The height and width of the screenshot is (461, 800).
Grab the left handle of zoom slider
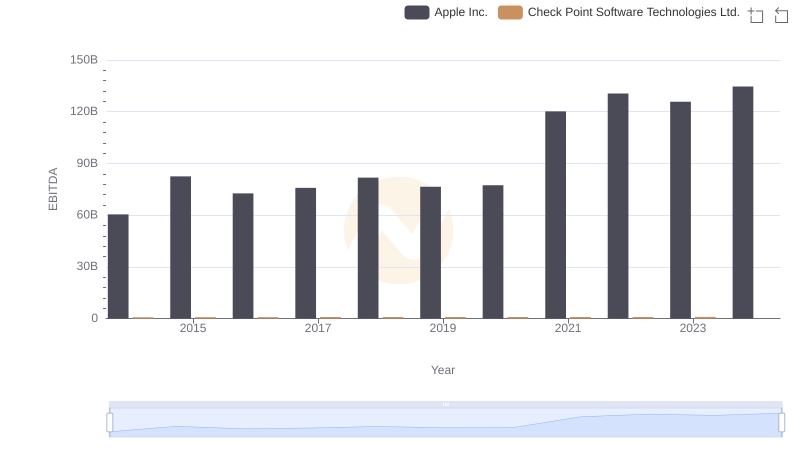coord(110,423)
